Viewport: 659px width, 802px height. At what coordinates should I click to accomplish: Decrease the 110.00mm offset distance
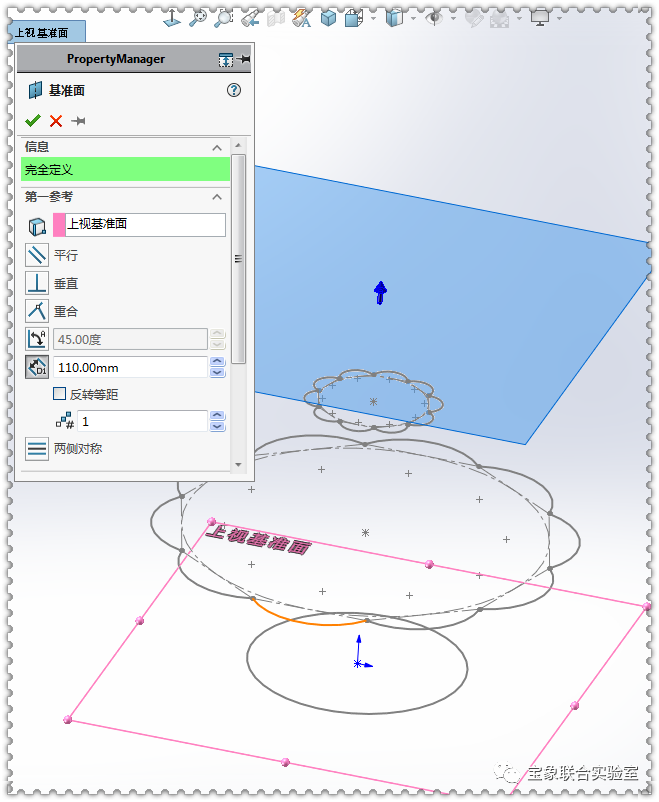tap(217, 373)
